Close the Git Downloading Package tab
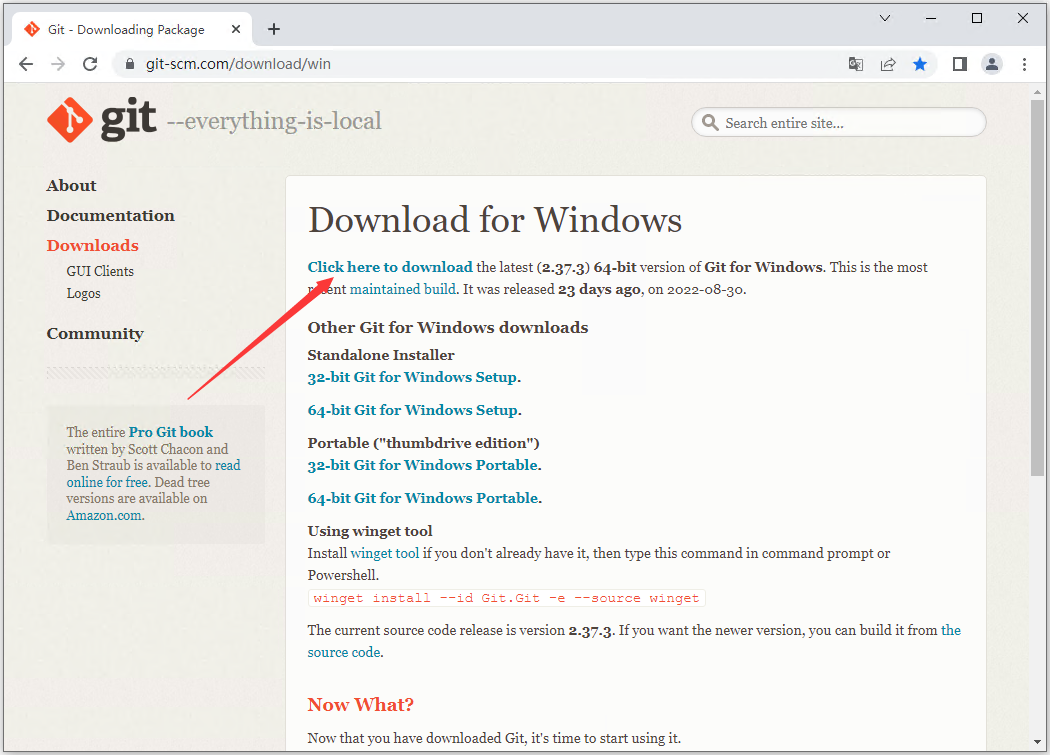Viewport: 1050px width, 755px height. point(236,29)
